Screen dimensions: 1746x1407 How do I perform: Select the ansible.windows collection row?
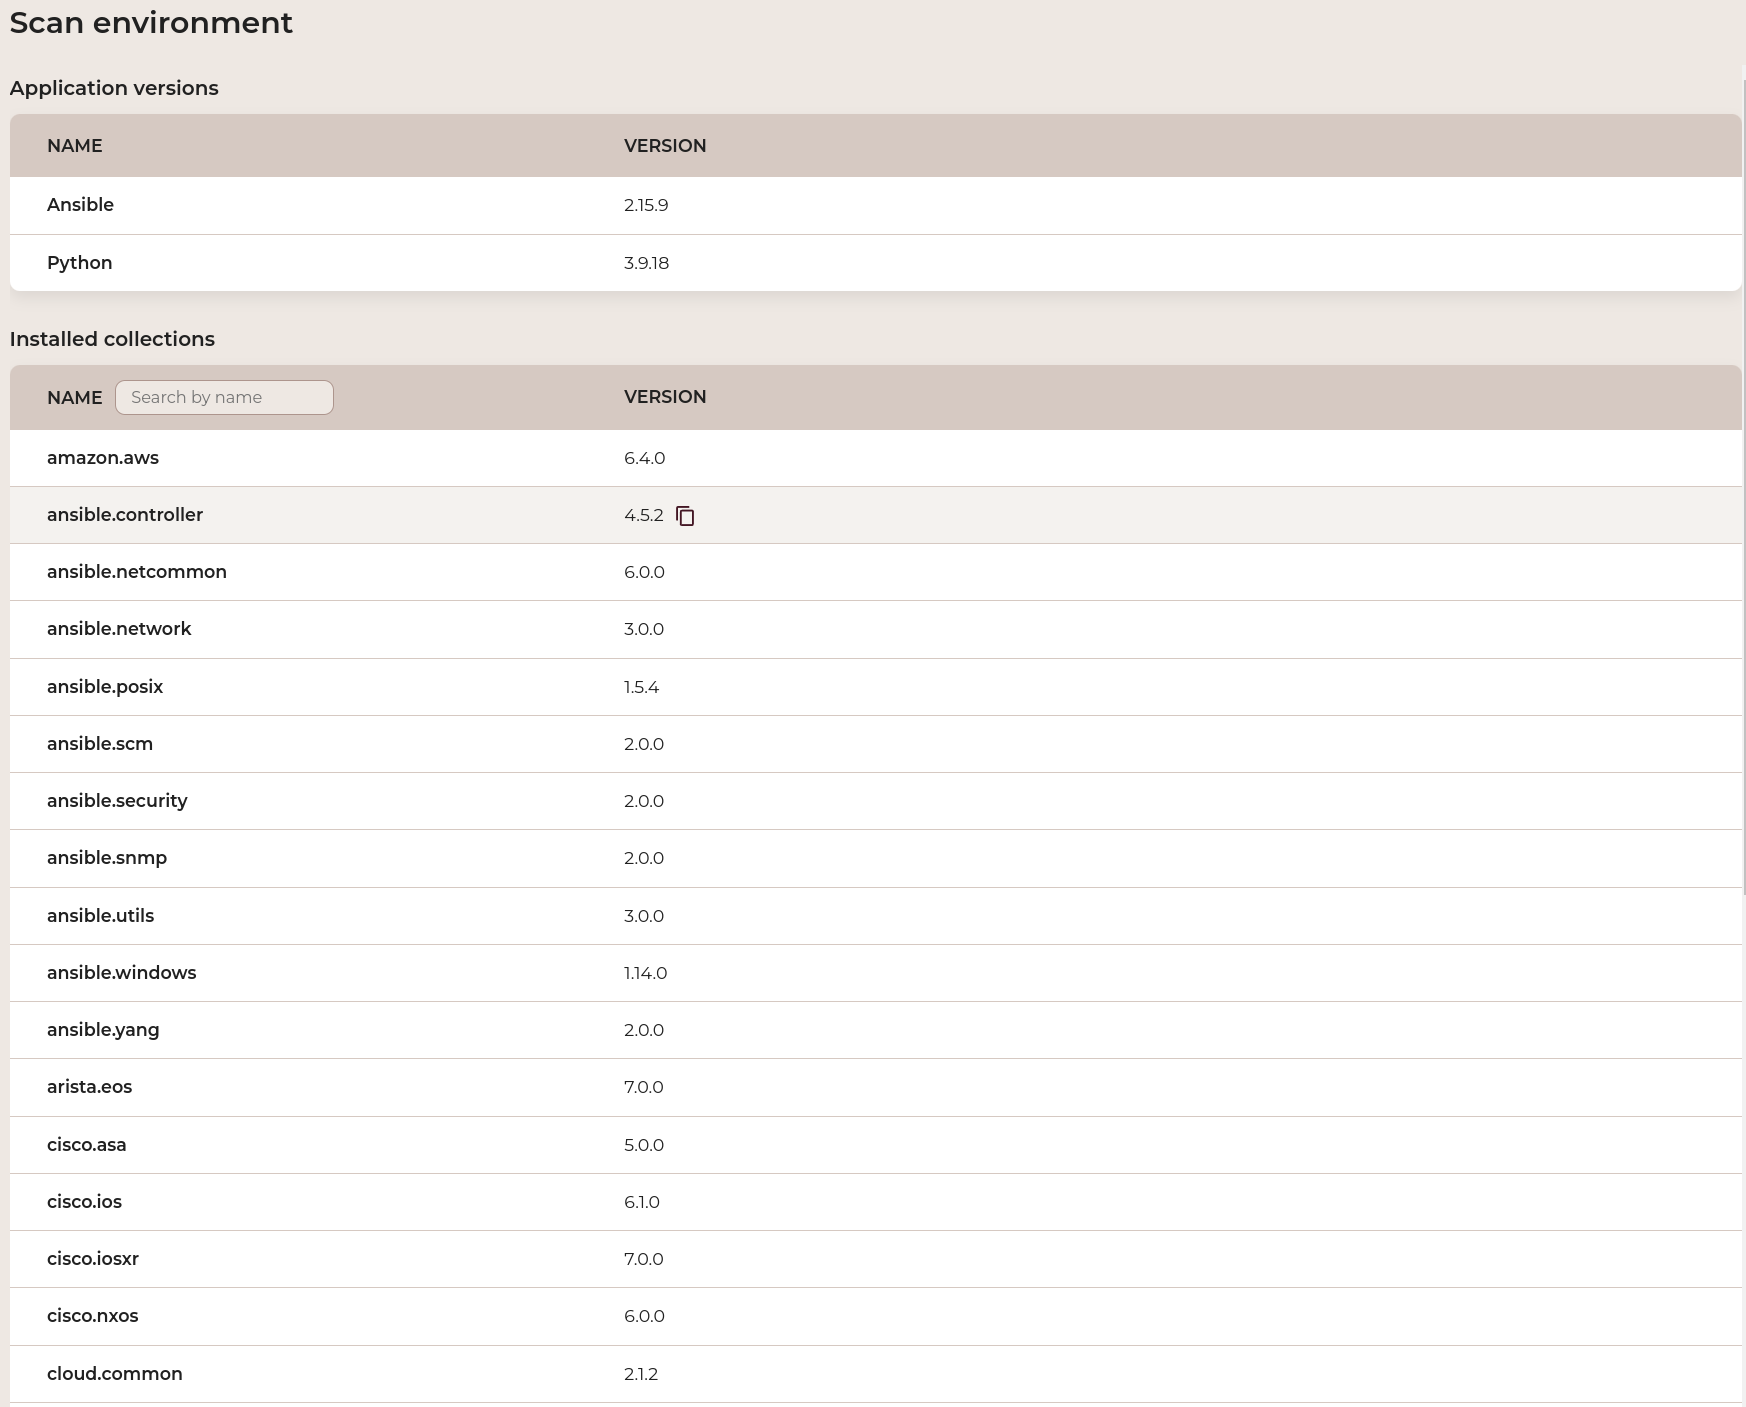tap(121, 973)
